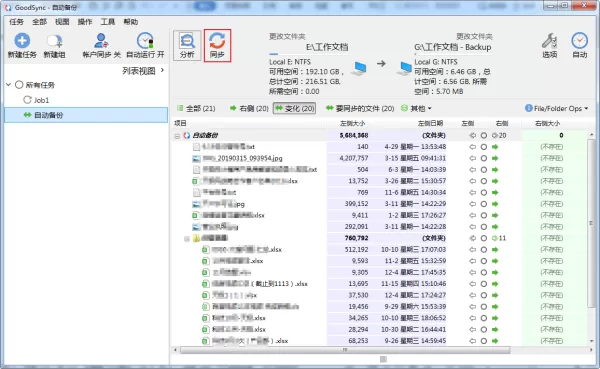Image resolution: width=600 pixels, height=369 pixels.
Task: Open the 全部 menu
Action: click(x=39, y=22)
